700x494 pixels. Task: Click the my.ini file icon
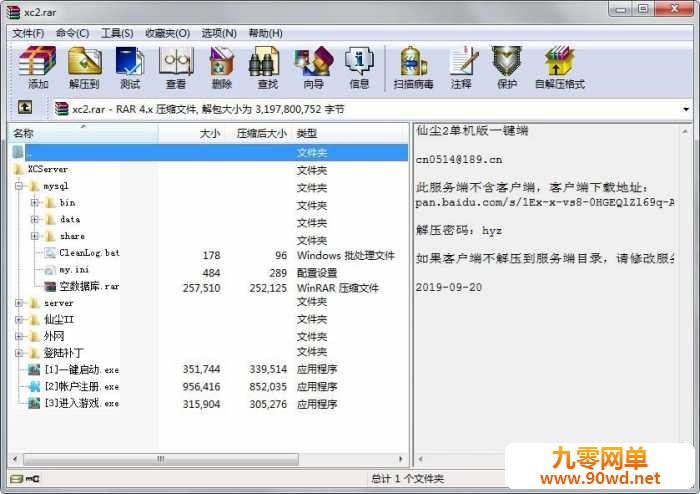tap(50, 270)
